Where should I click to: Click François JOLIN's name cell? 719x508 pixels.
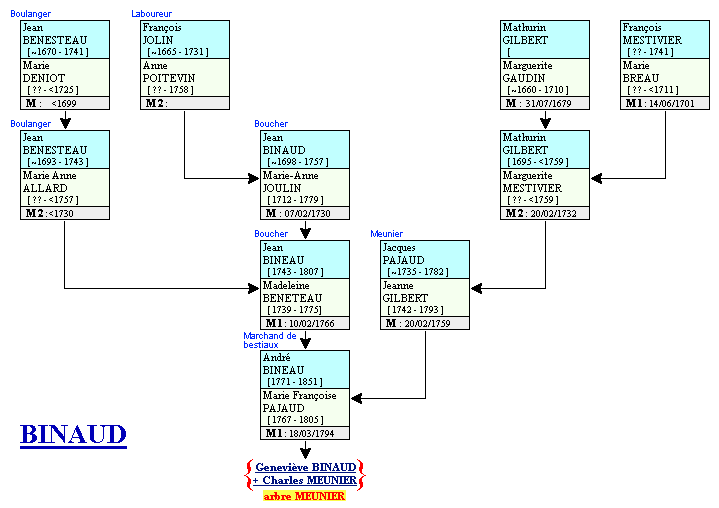coord(184,39)
